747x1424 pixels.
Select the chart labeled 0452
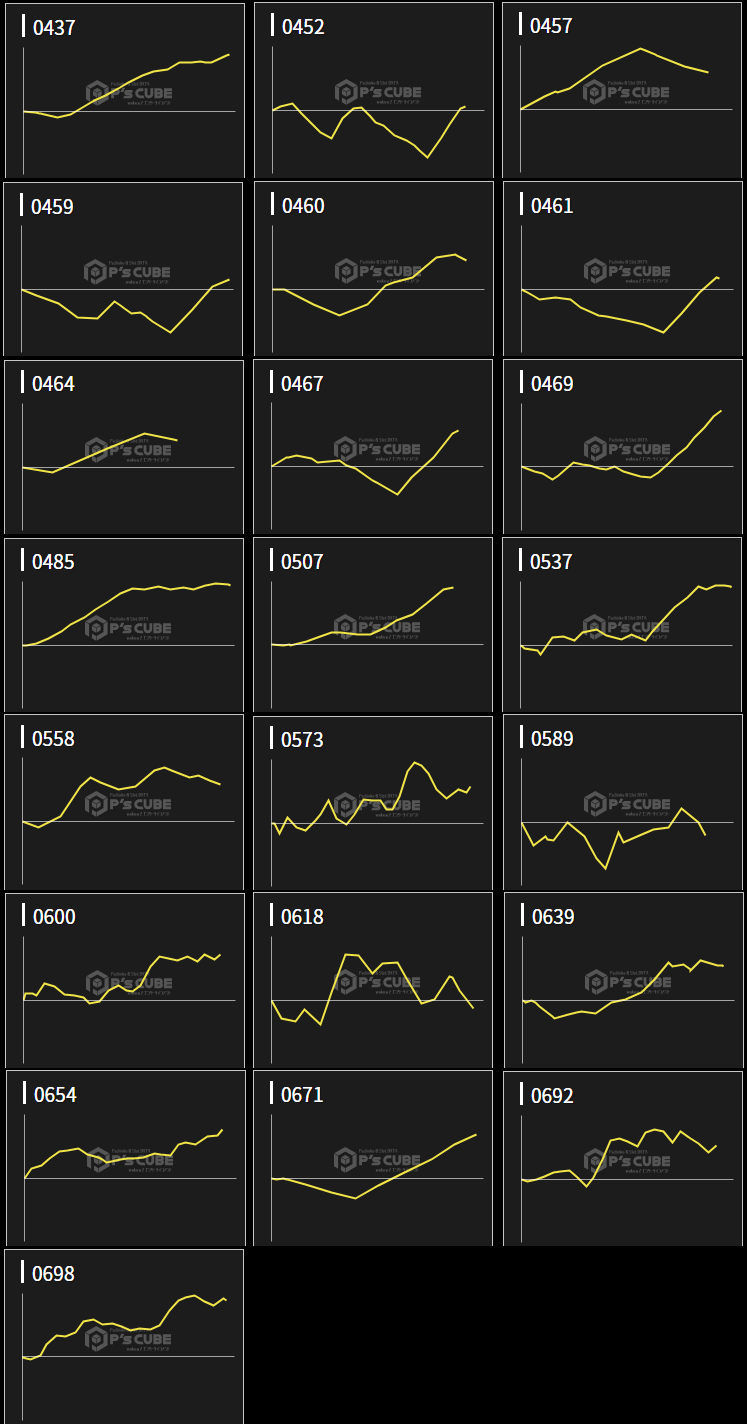click(373, 91)
